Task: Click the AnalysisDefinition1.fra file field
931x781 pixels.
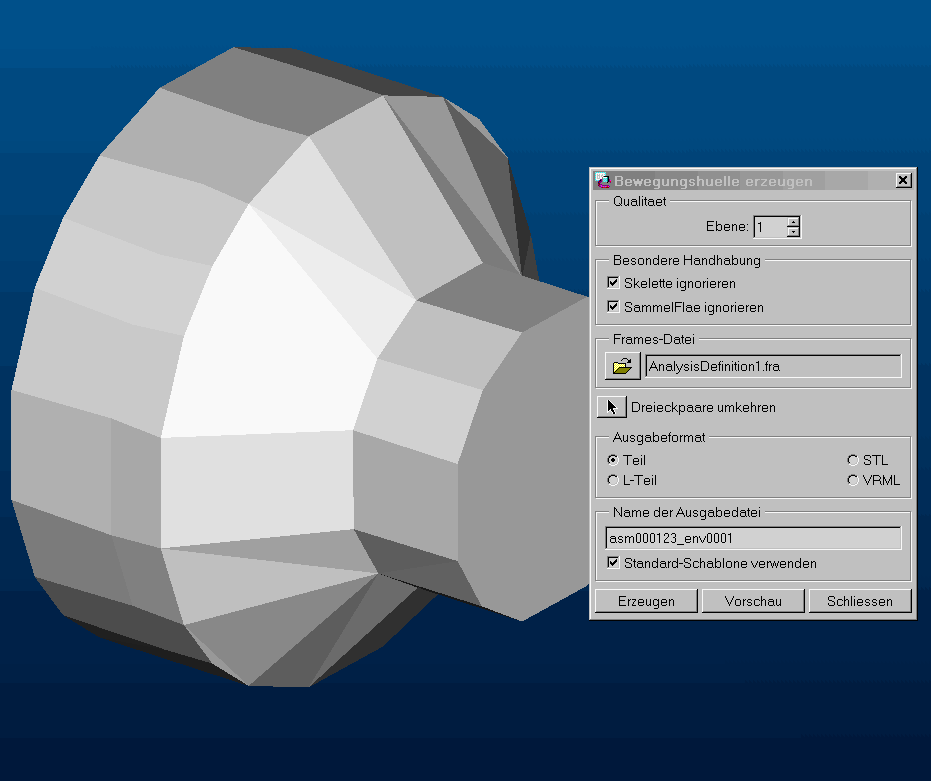Action: [773, 366]
